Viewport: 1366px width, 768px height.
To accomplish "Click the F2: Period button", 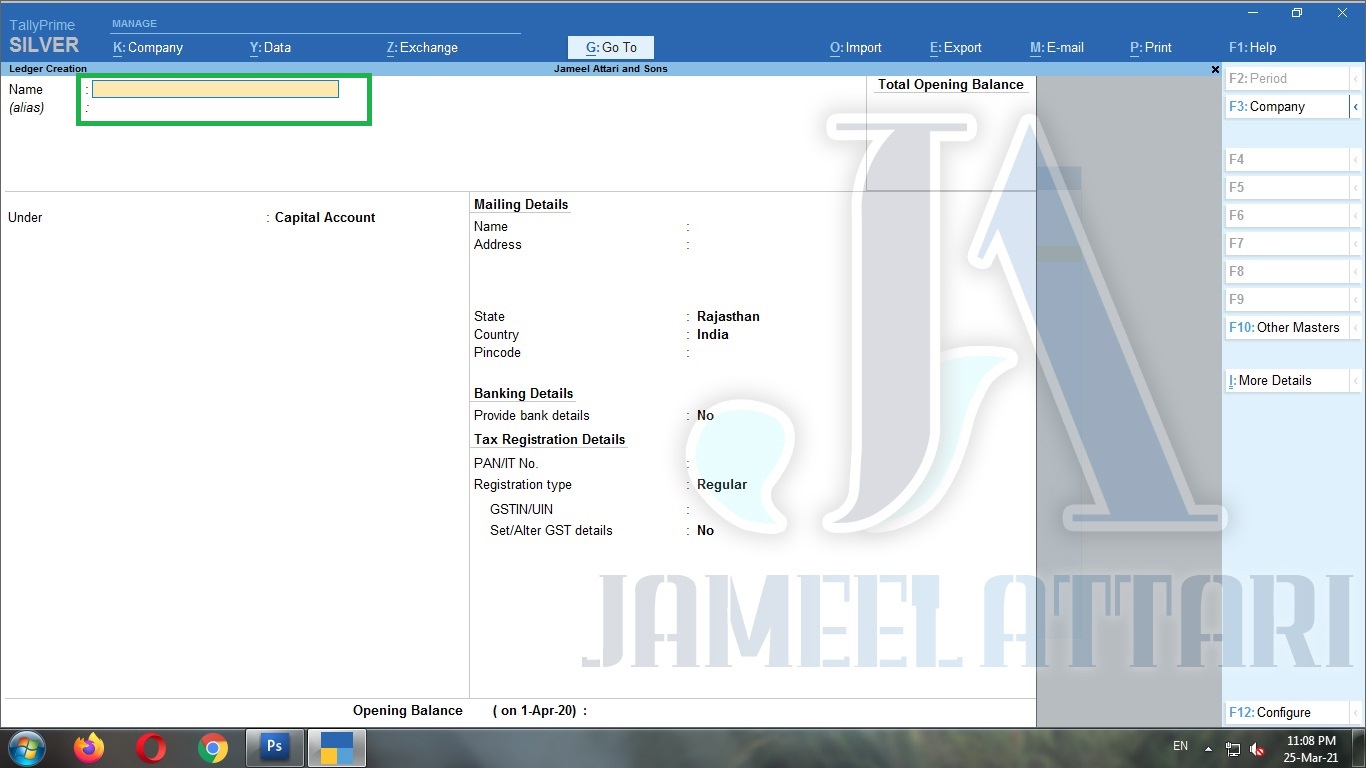I will click(x=1287, y=78).
